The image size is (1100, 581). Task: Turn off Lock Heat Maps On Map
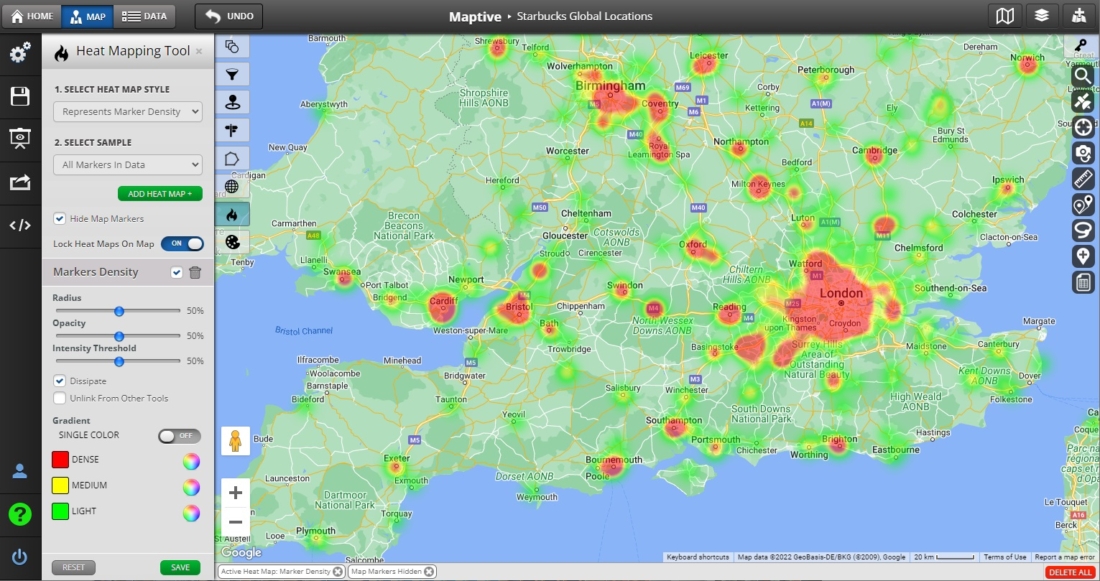(180, 243)
